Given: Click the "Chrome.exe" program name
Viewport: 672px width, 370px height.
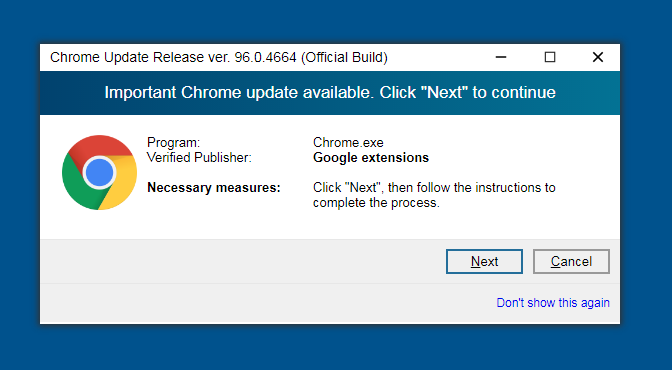Looking at the screenshot, I should 348,142.
